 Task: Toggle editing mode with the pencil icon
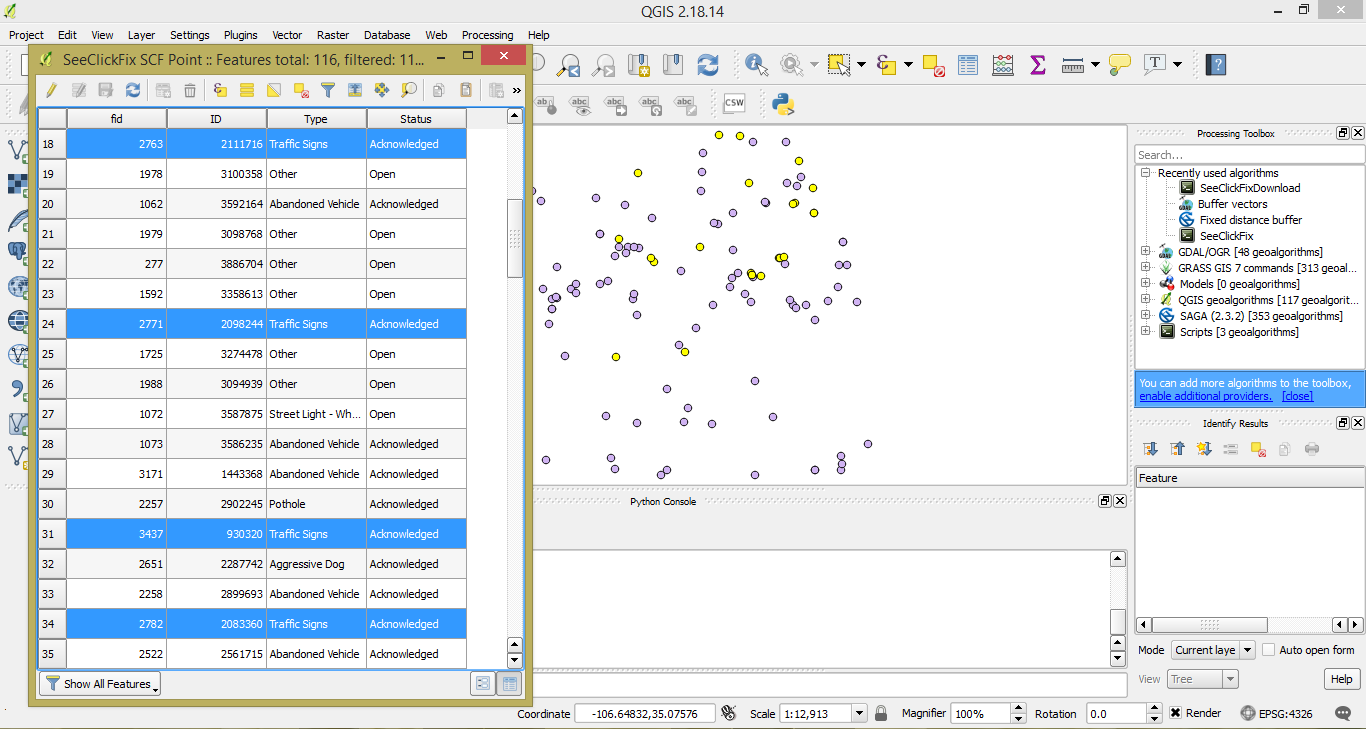pyautogui.click(x=51, y=90)
